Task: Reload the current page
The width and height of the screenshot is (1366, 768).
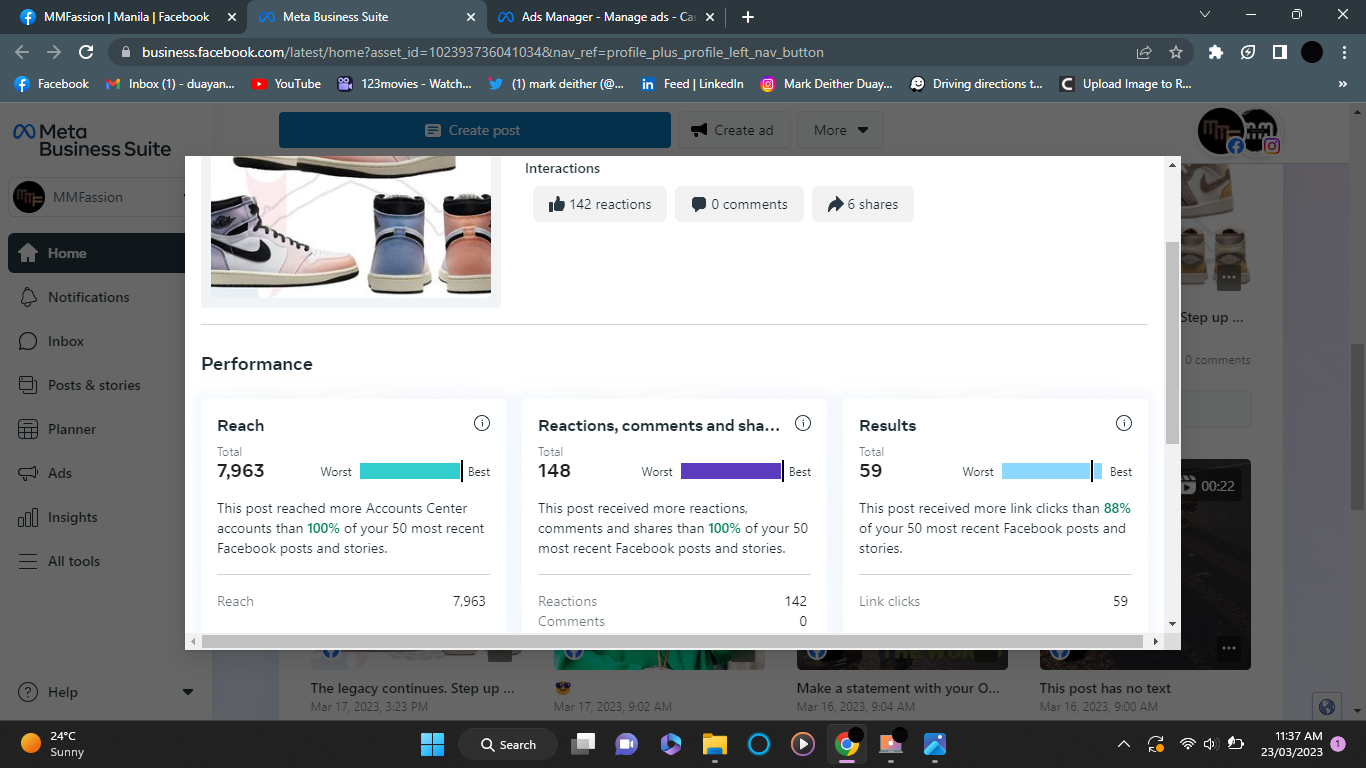Action: [86, 52]
